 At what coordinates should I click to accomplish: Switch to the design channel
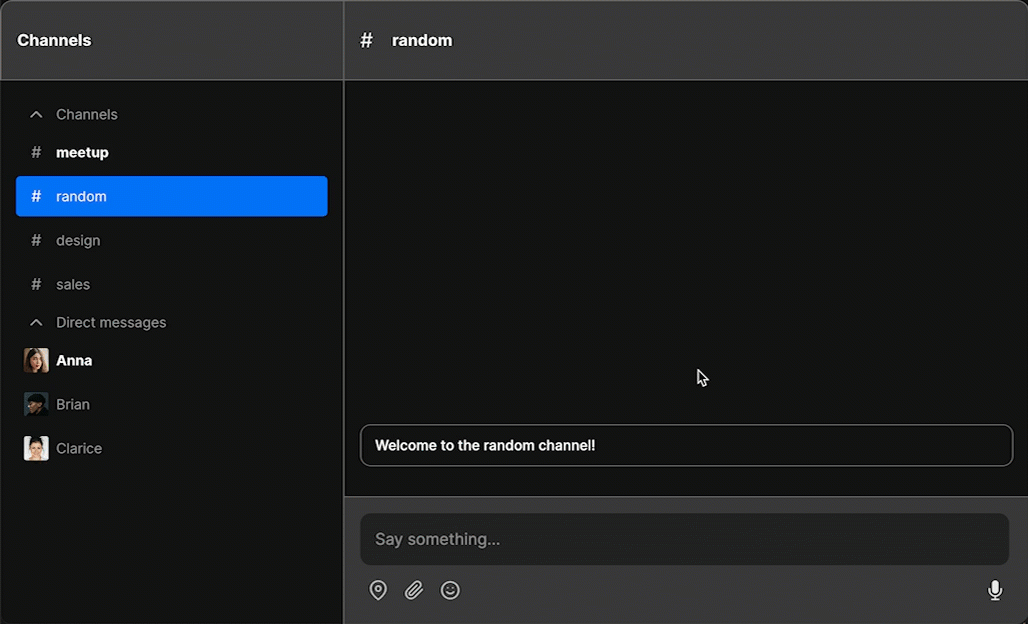coord(78,240)
